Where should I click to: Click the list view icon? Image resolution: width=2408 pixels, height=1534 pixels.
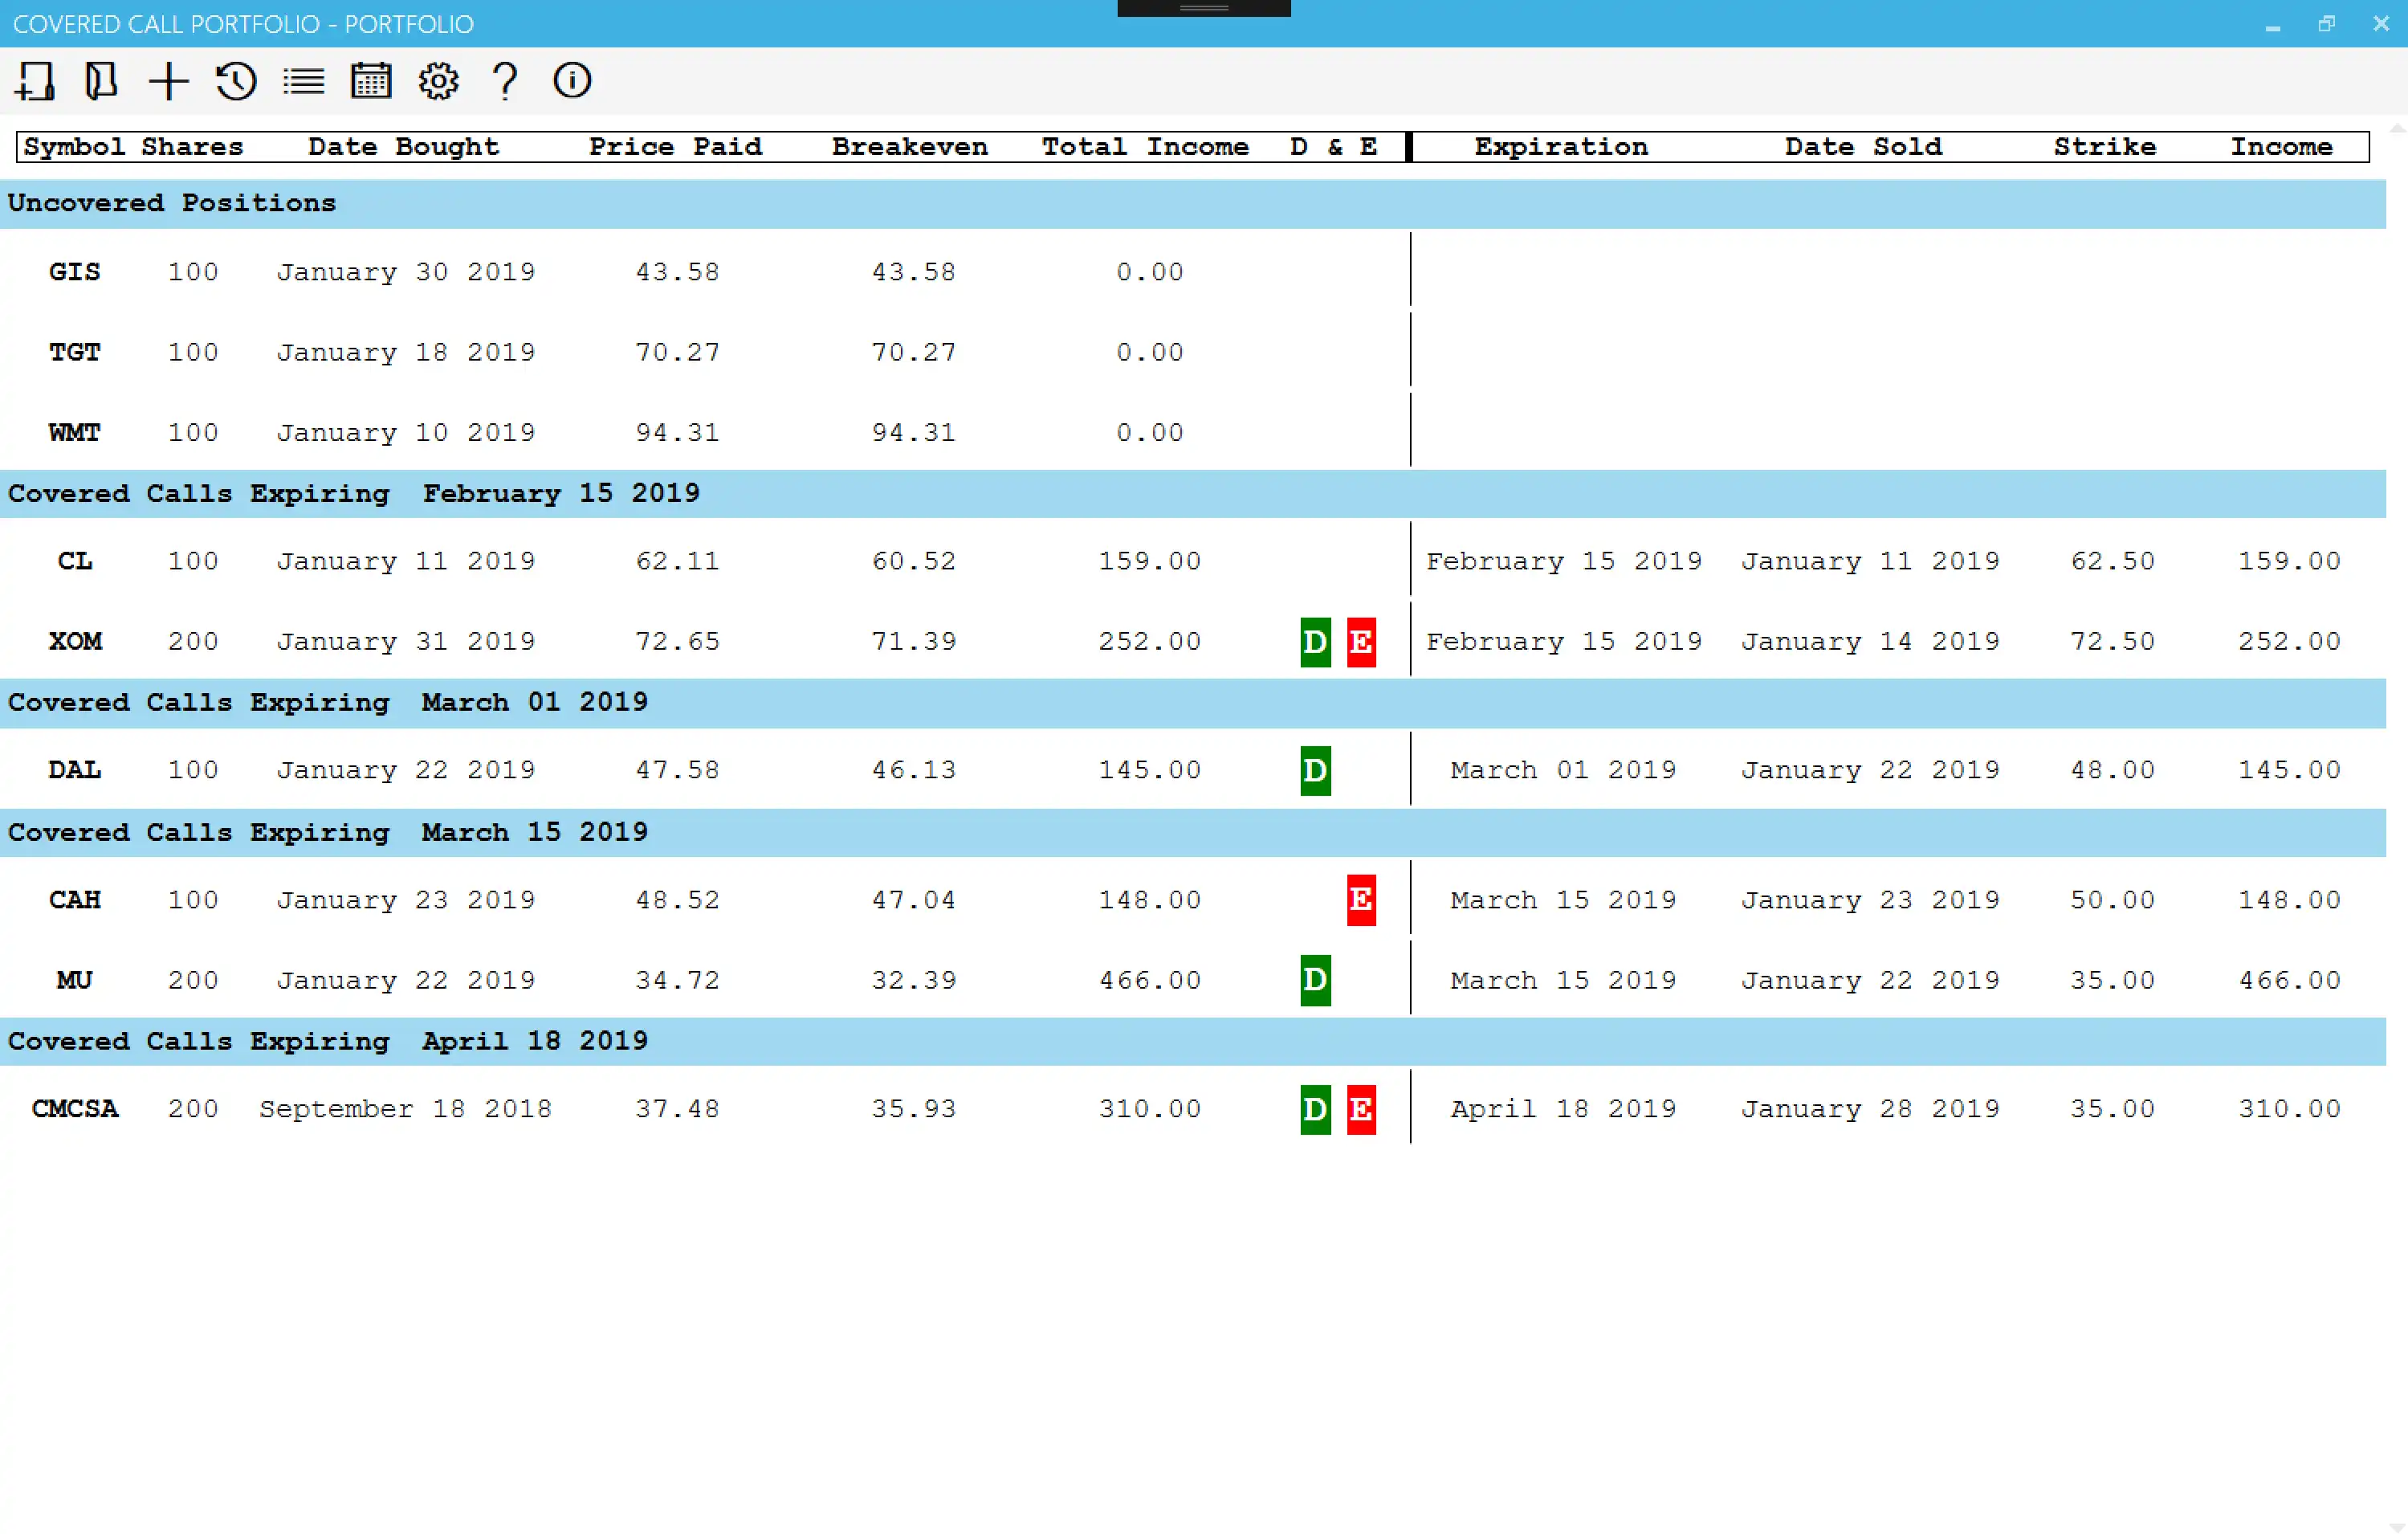pos(302,81)
